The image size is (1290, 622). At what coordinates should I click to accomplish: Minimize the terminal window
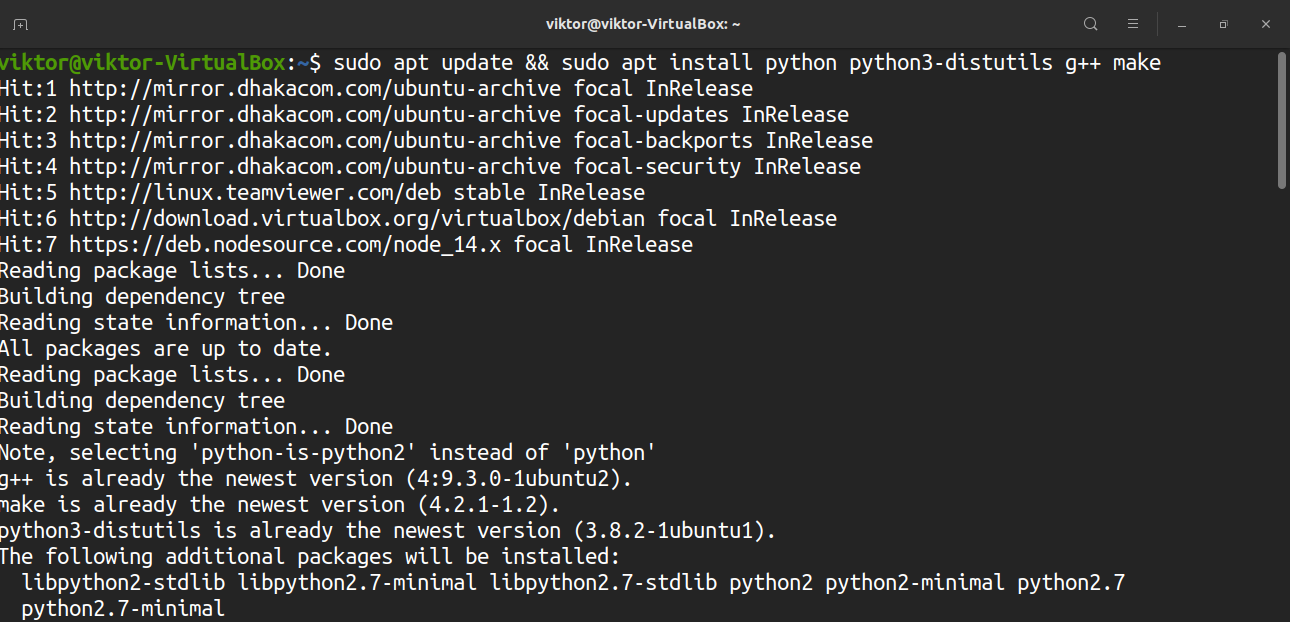(1181, 24)
